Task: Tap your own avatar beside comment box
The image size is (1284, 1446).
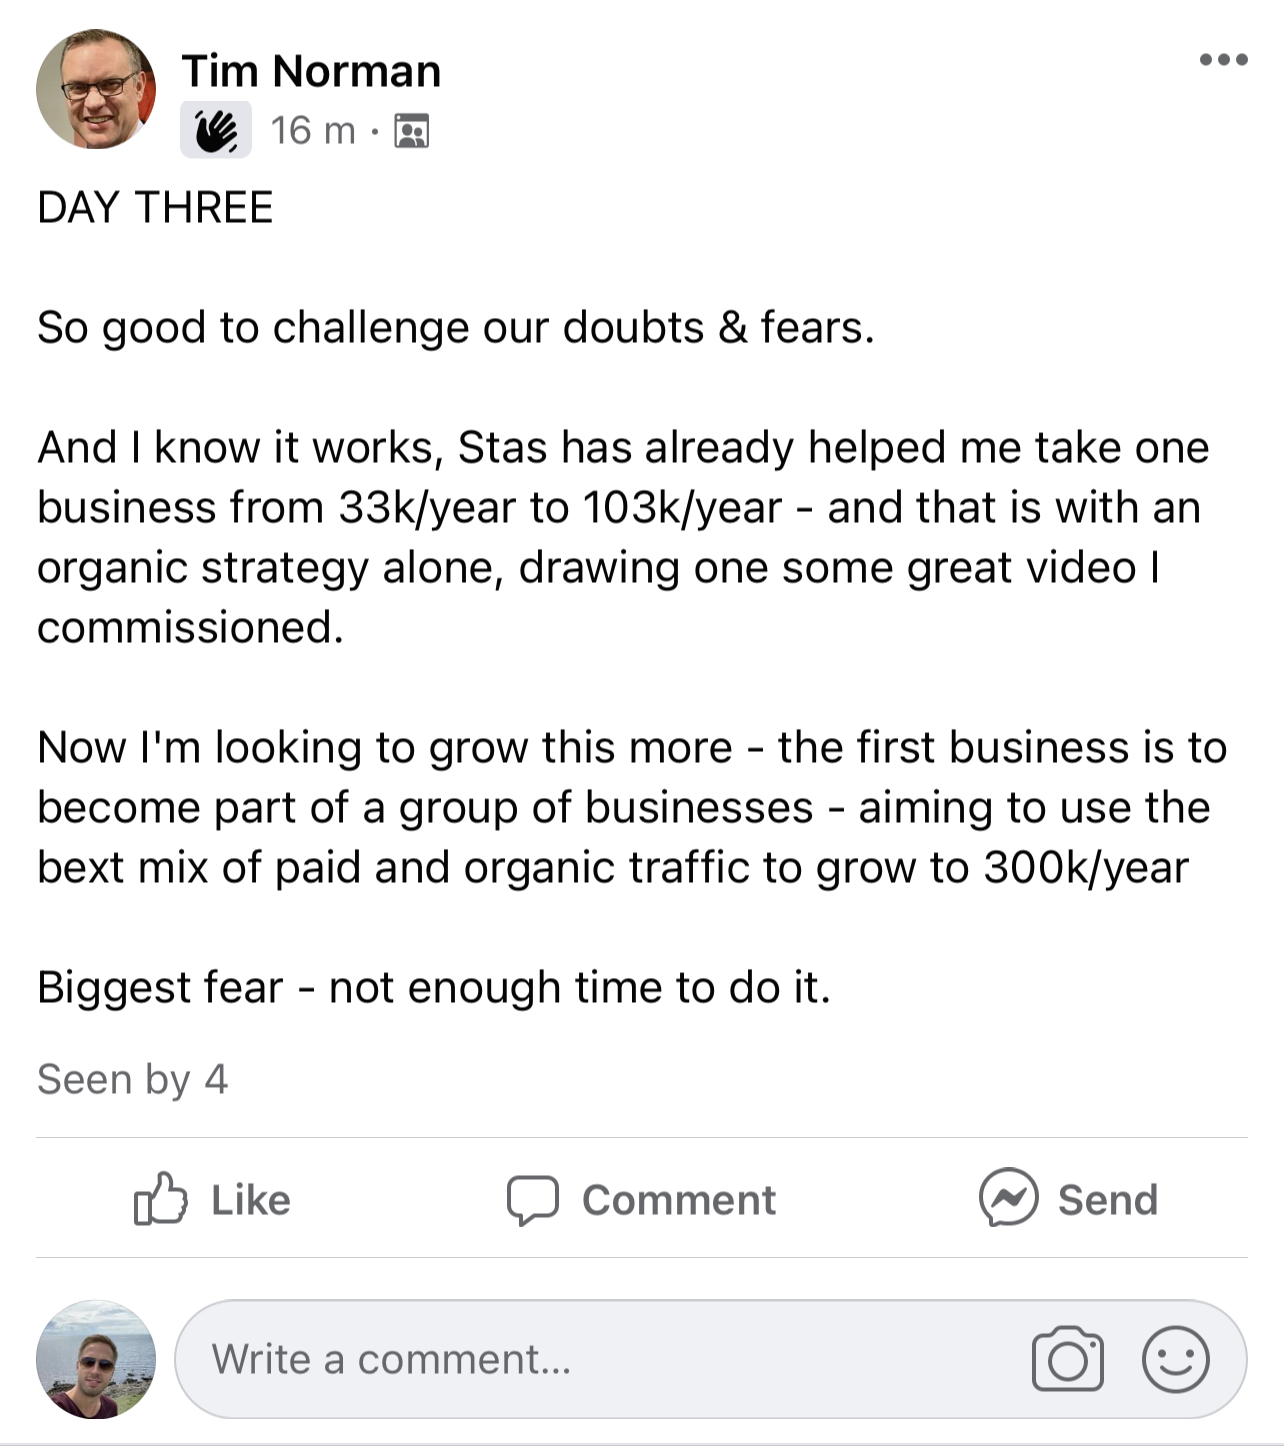Action: click(96, 1359)
